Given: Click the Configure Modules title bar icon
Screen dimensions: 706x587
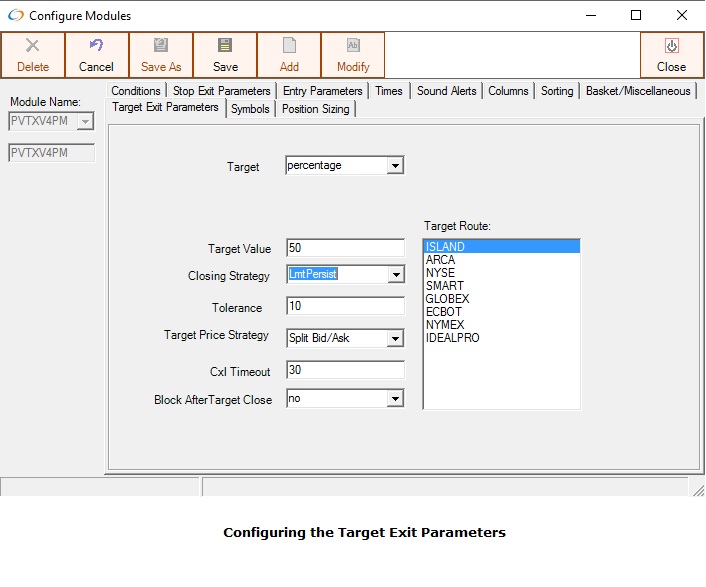Looking at the screenshot, I should pos(15,16).
